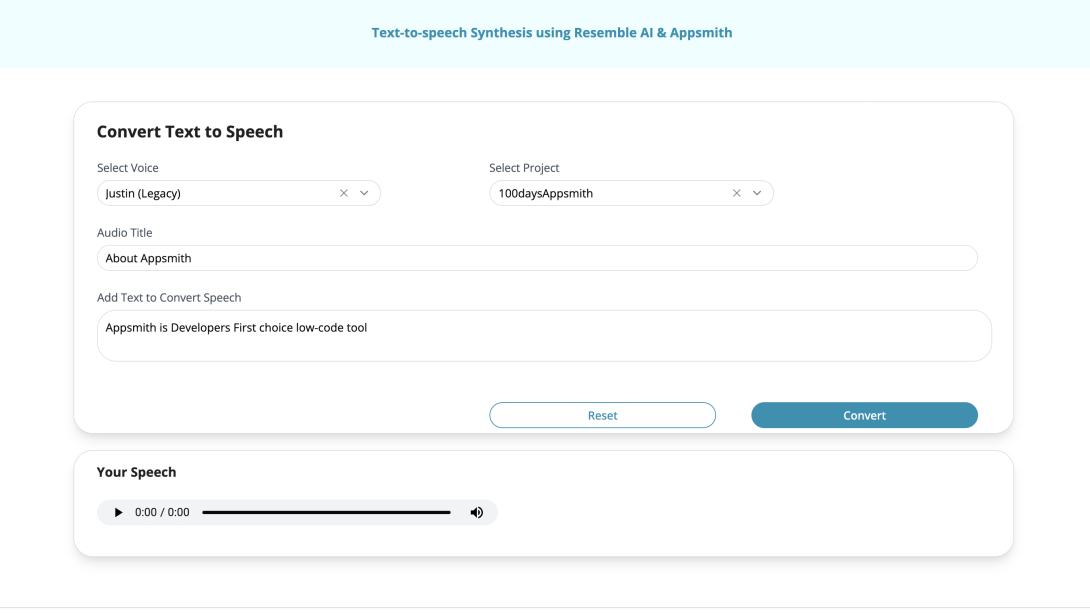Click the Text-to-speech Synthesis header title

(x=551, y=32)
